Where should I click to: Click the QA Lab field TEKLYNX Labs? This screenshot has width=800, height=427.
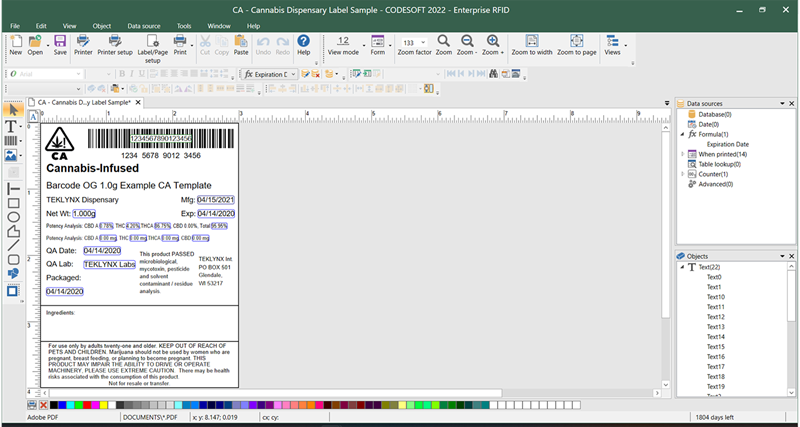[110, 264]
